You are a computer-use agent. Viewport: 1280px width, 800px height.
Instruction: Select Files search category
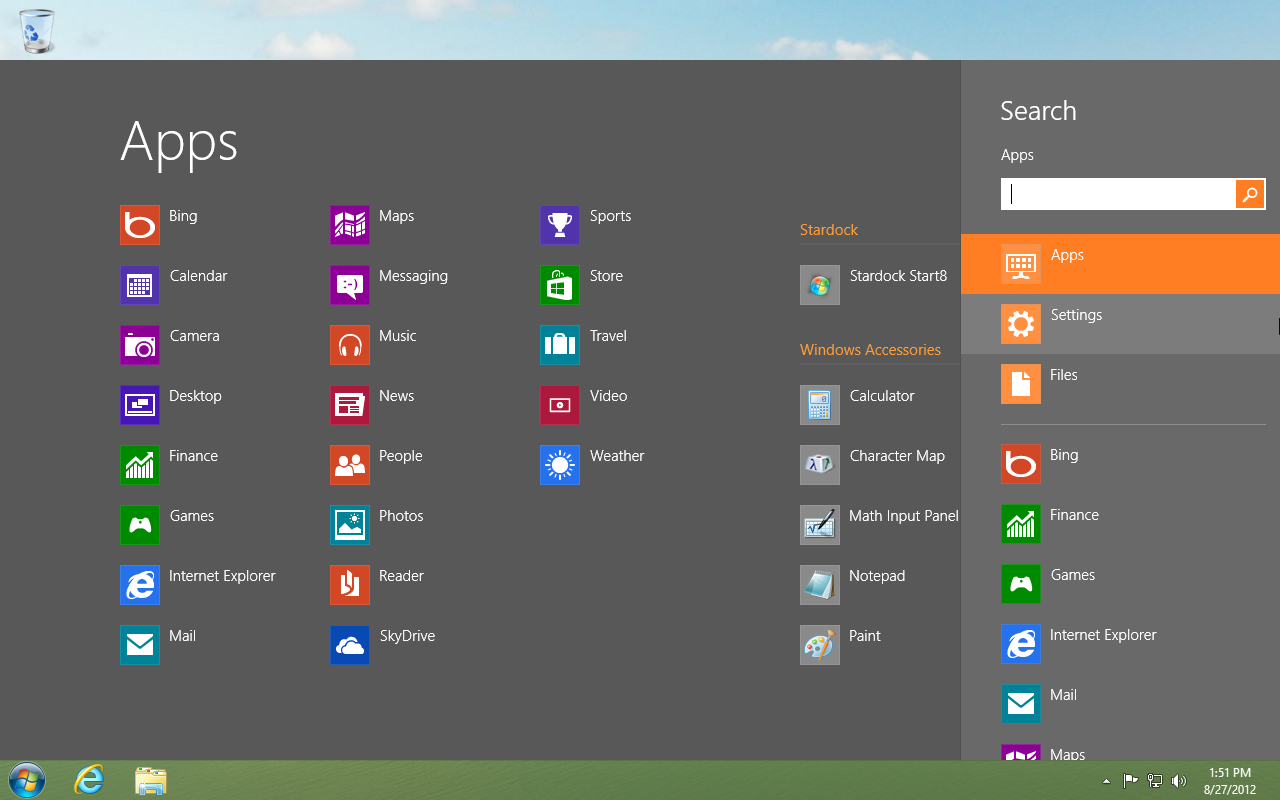[x=1120, y=384]
